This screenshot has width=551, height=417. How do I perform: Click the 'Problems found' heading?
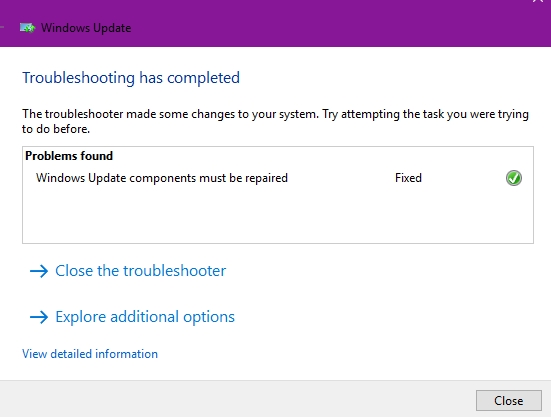pos(69,156)
